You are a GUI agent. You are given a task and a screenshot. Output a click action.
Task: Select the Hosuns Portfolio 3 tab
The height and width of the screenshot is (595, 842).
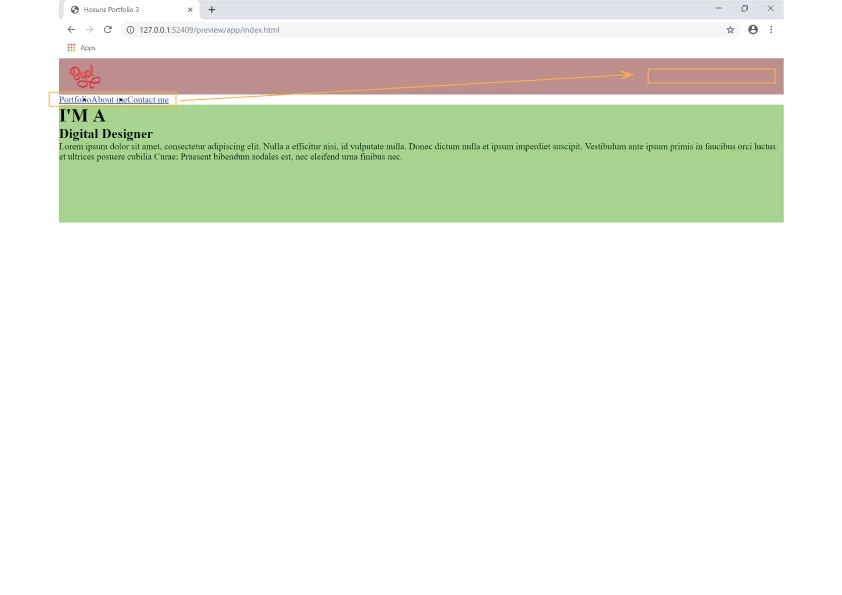(x=131, y=10)
